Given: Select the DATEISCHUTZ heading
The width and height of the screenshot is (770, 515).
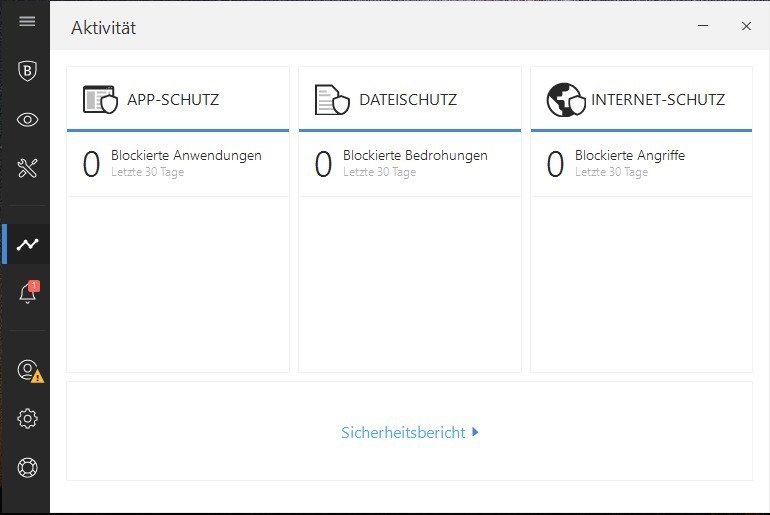Looking at the screenshot, I should tap(408, 100).
